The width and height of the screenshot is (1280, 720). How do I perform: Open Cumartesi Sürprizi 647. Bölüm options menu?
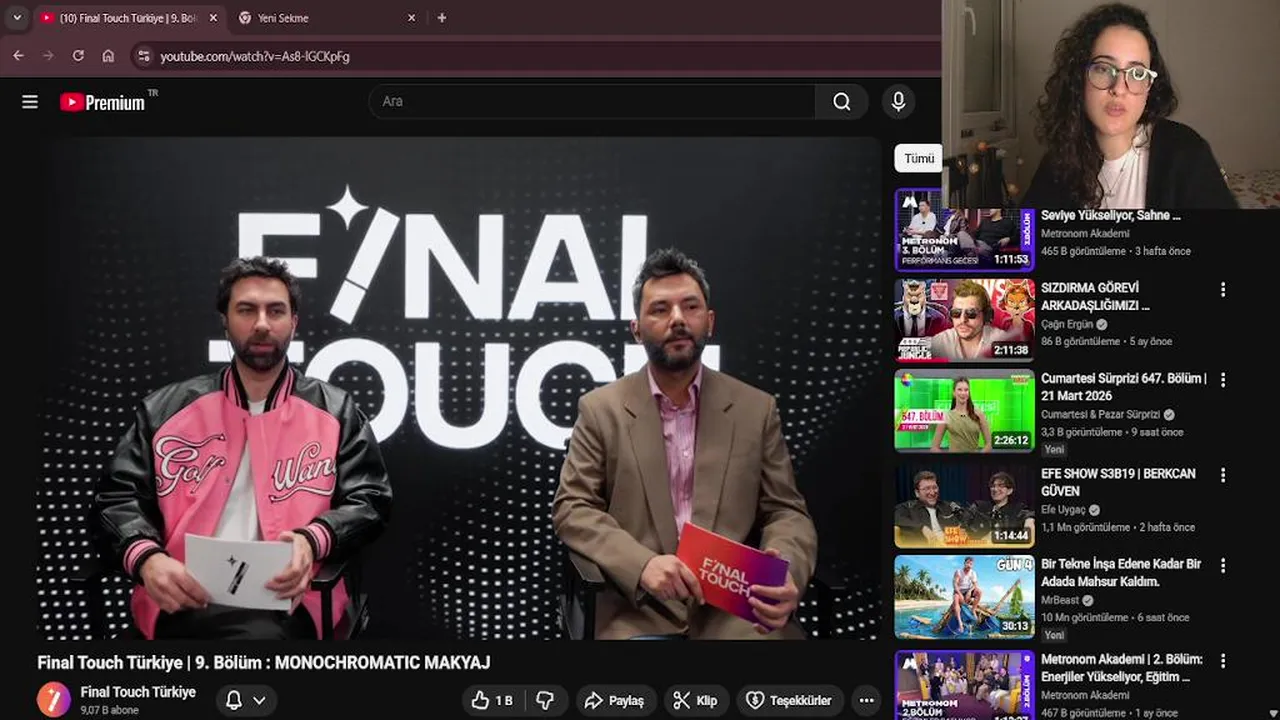1222,381
